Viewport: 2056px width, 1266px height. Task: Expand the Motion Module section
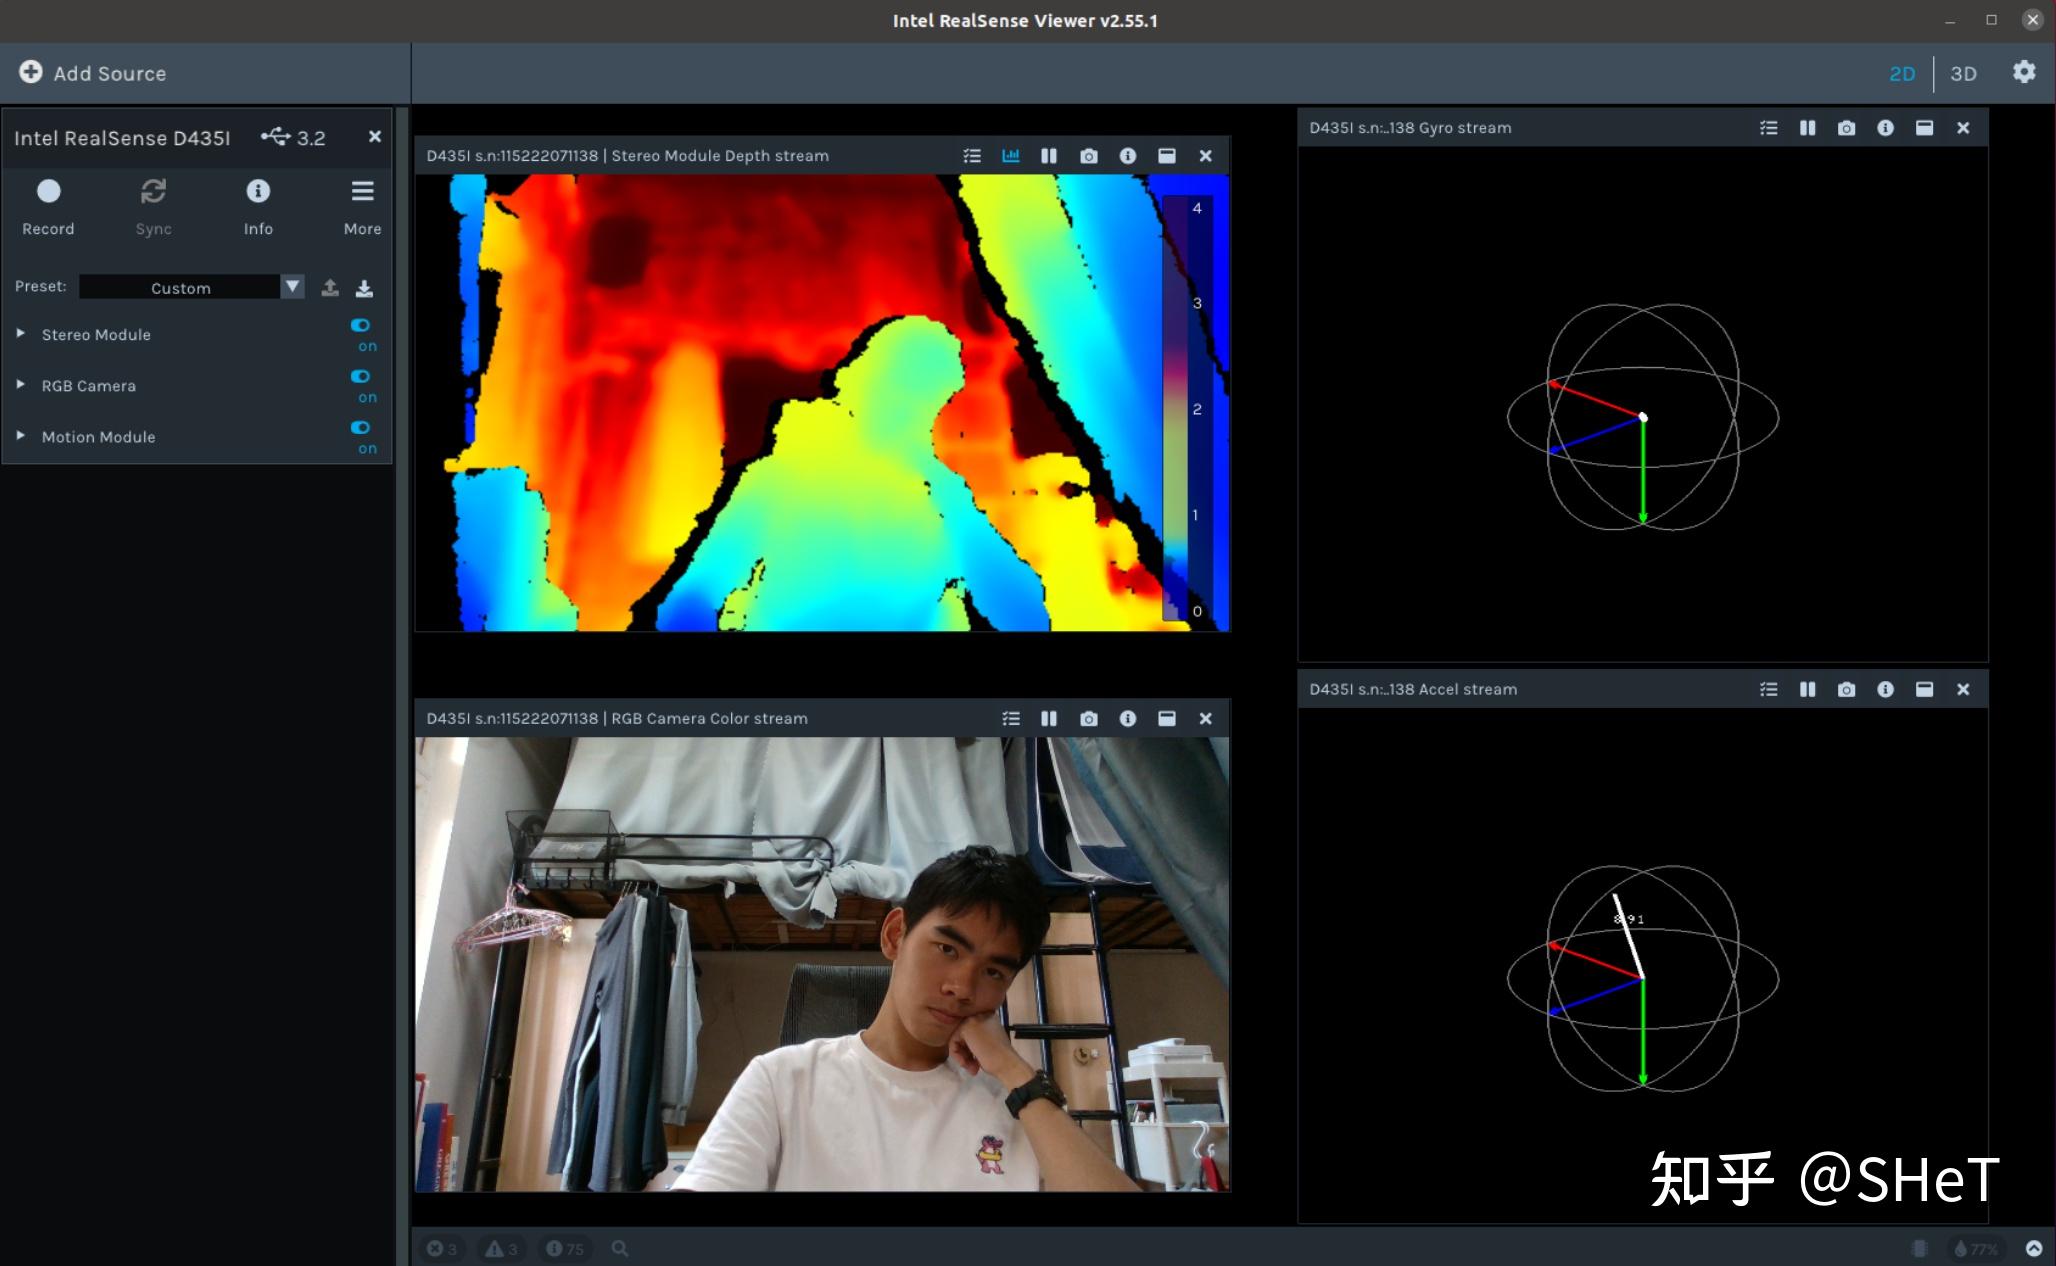click(21, 436)
